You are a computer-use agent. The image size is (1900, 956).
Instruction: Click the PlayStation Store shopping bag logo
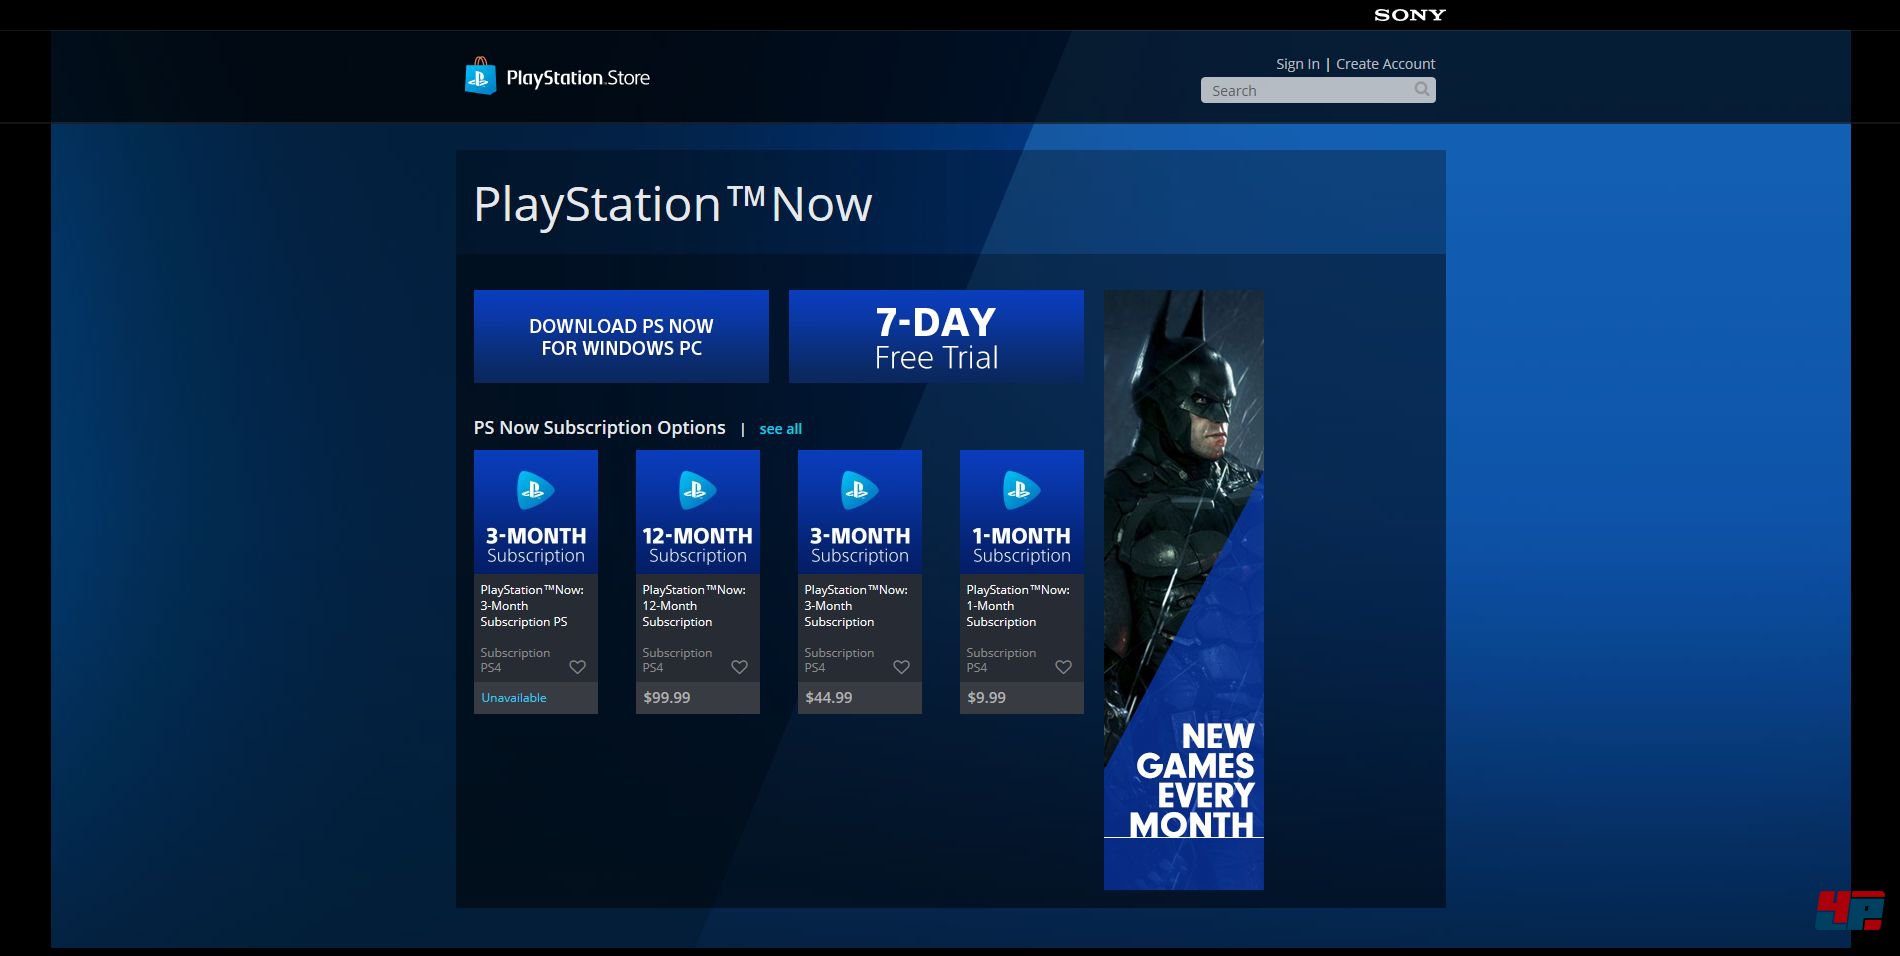tap(480, 77)
